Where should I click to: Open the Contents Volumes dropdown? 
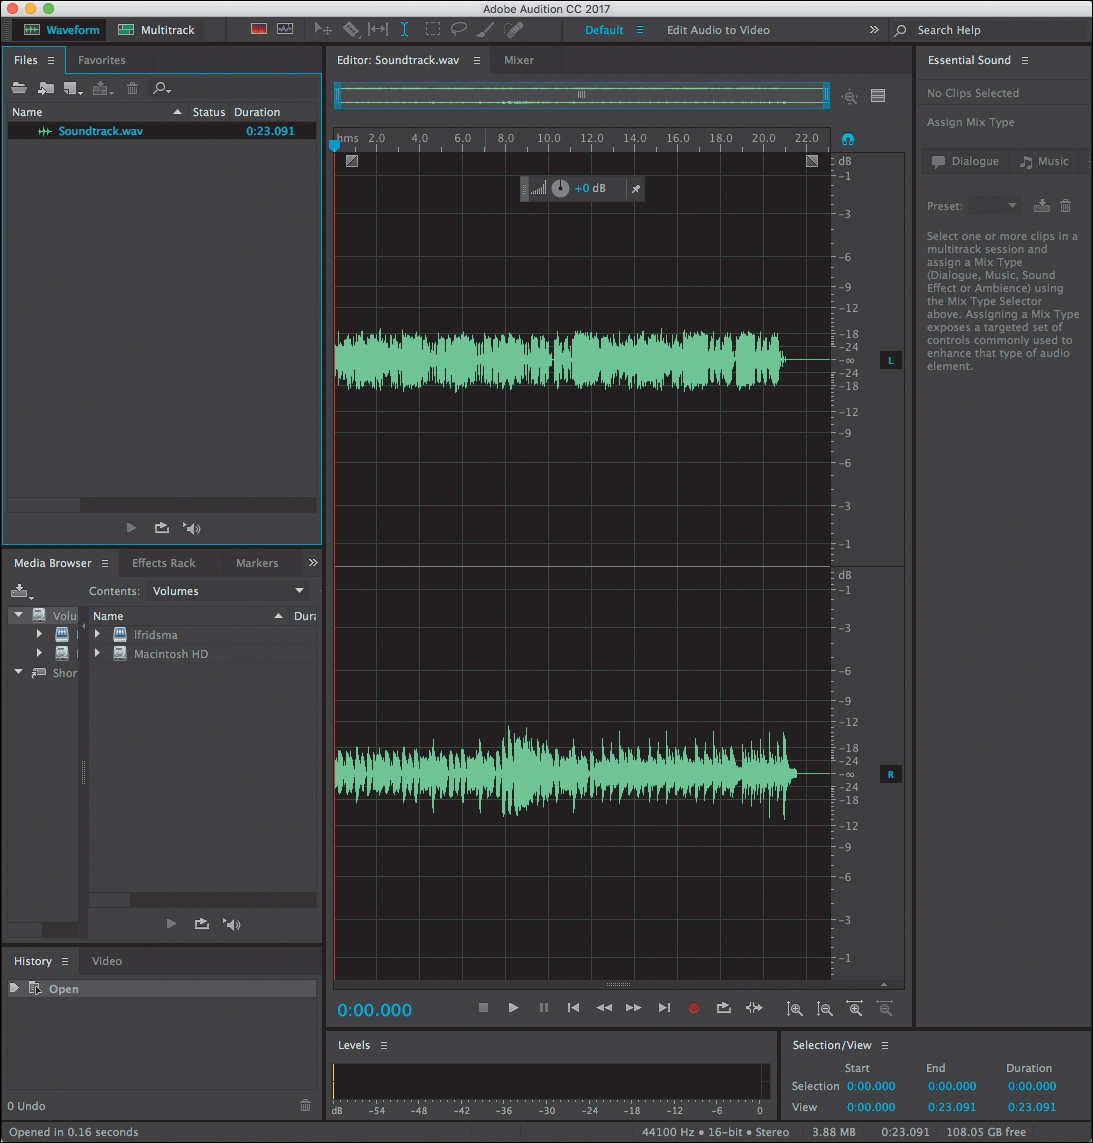(x=227, y=591)
